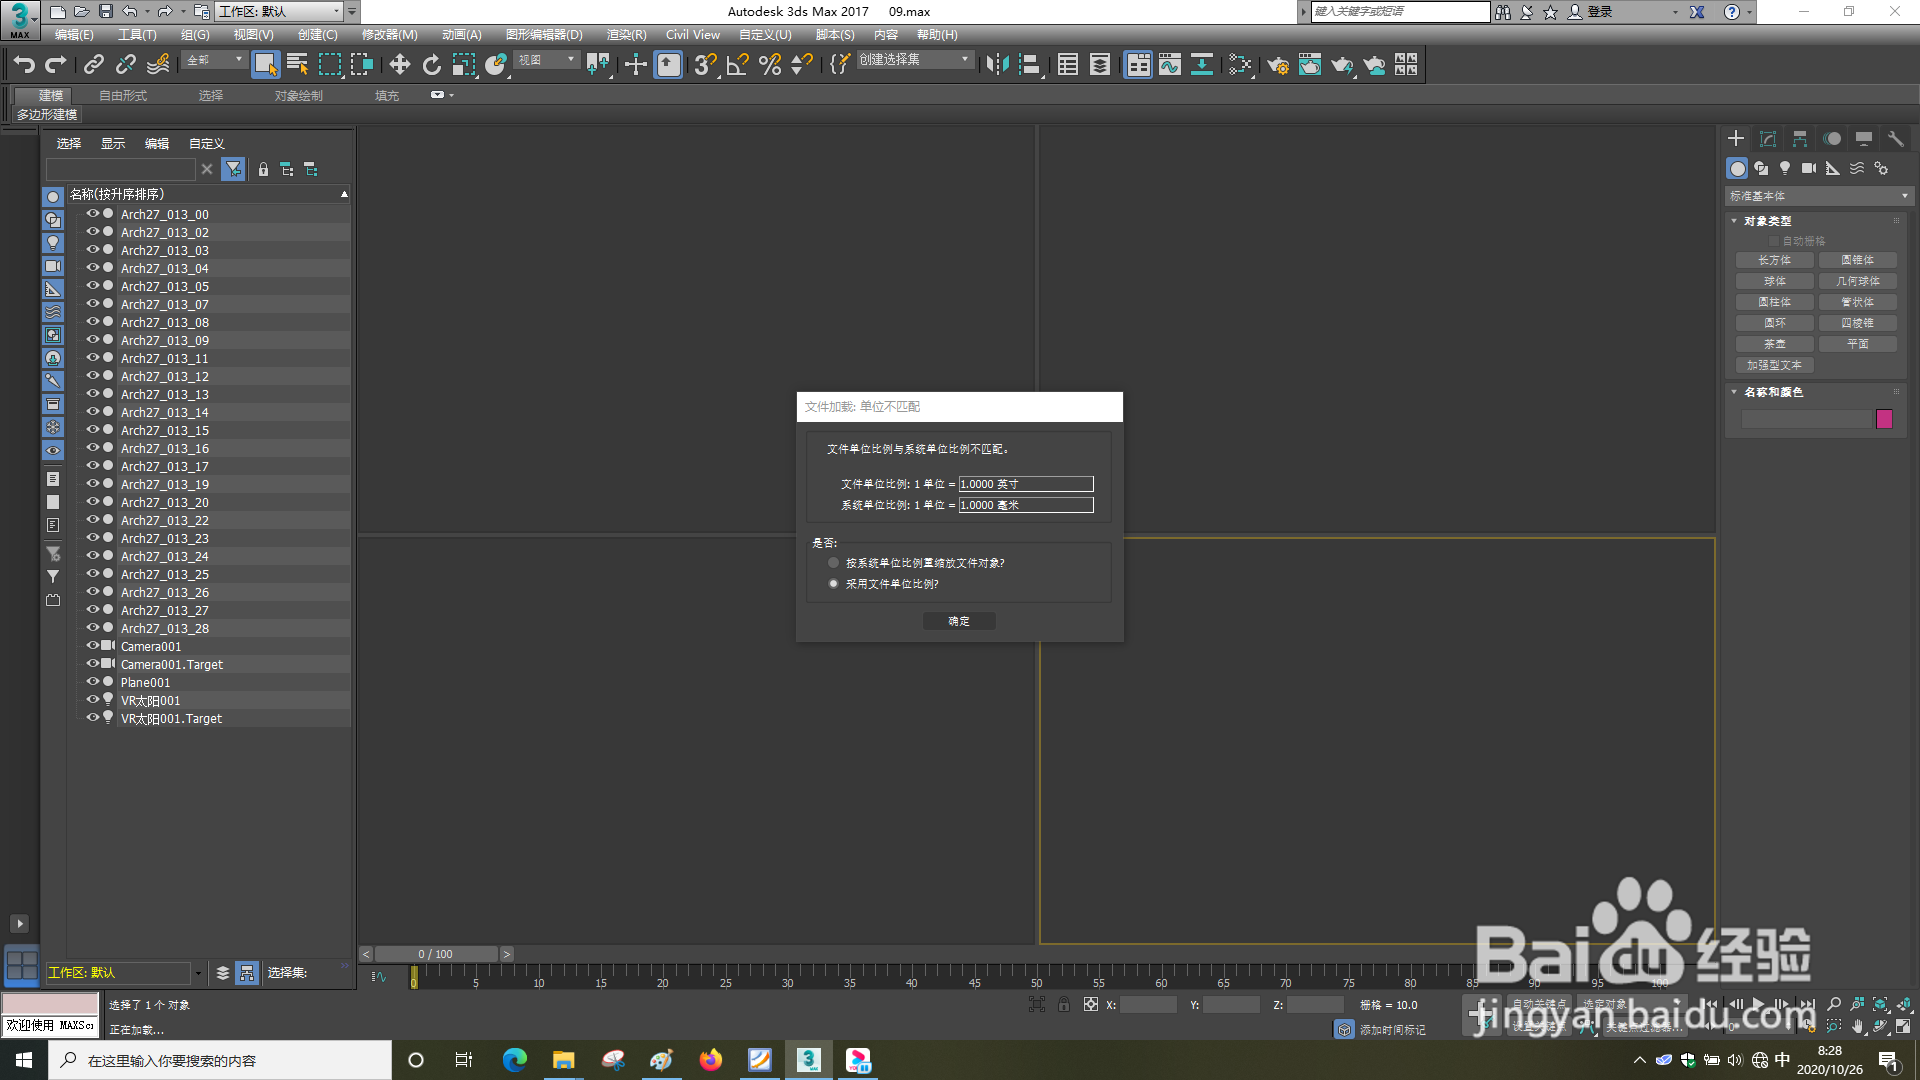The image size is (1920, 1080).
Task: Click the Mirror tool icon
Action: point(996,64)
